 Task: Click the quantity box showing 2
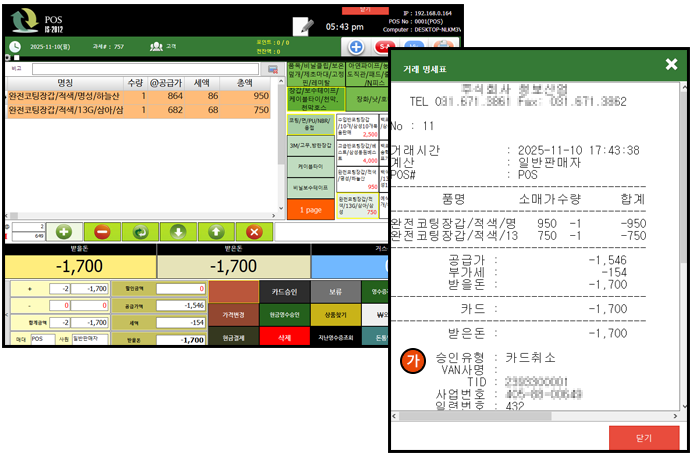tap(28, 227)
